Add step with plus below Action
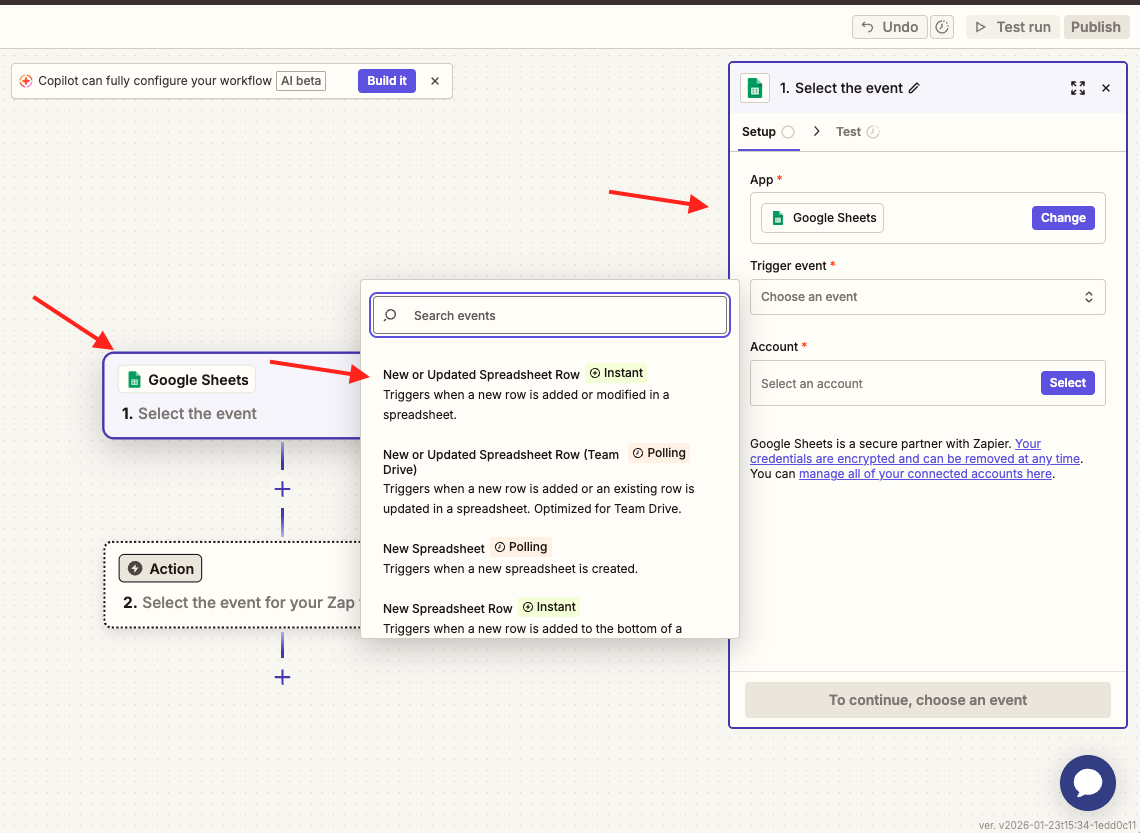The image size is (1140, 833). coord(282,677)
